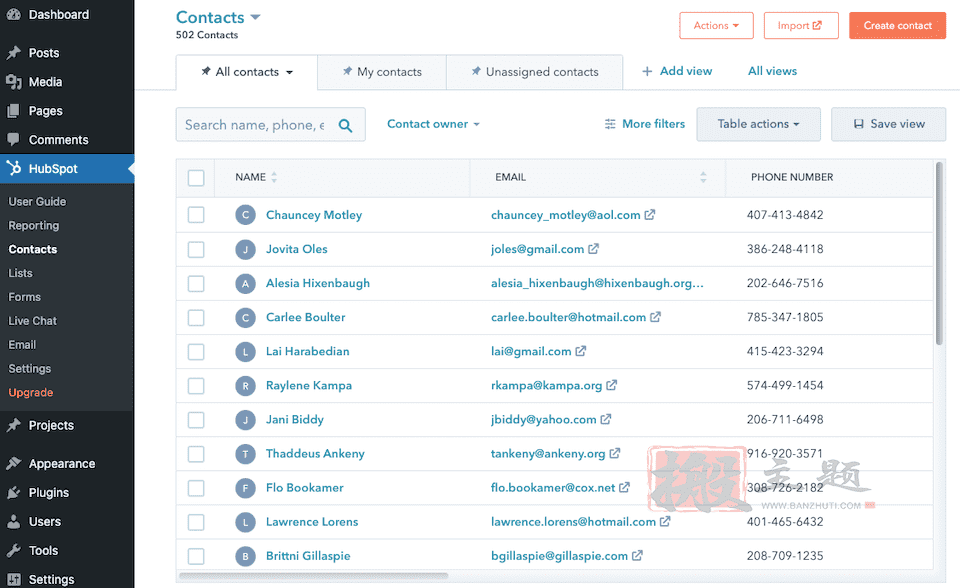
Task: Switch to the Unassigned contacts tab
Action: [534, 72]
